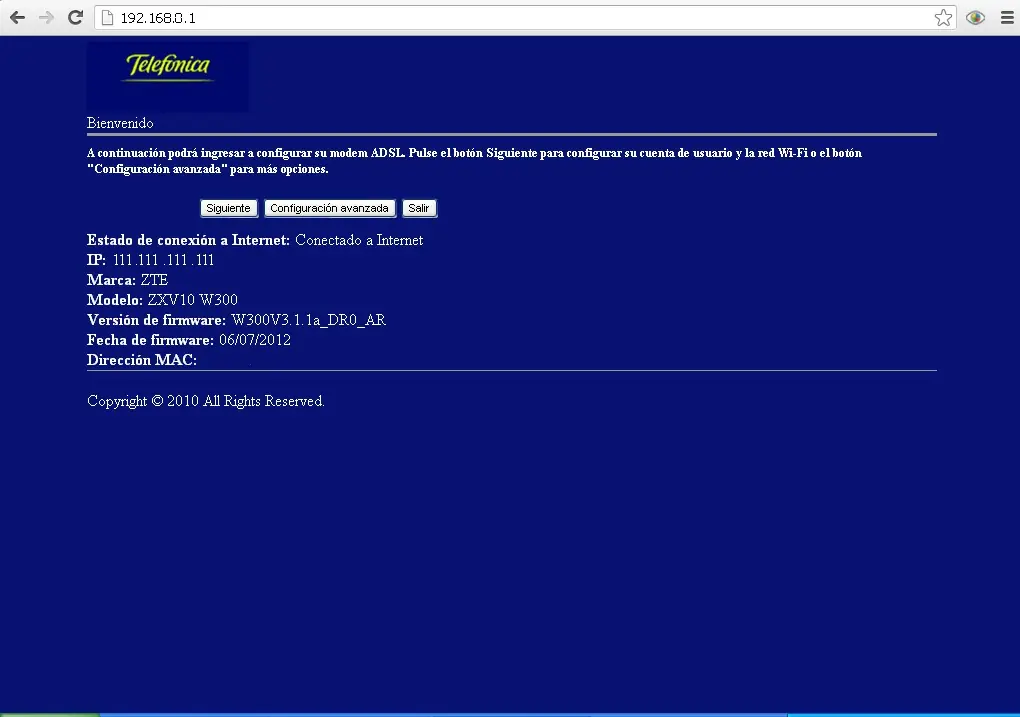Open the Chrome hamburger menu
The image size is (1020, 717).
pyautogui.click(x=1007, y=18)
